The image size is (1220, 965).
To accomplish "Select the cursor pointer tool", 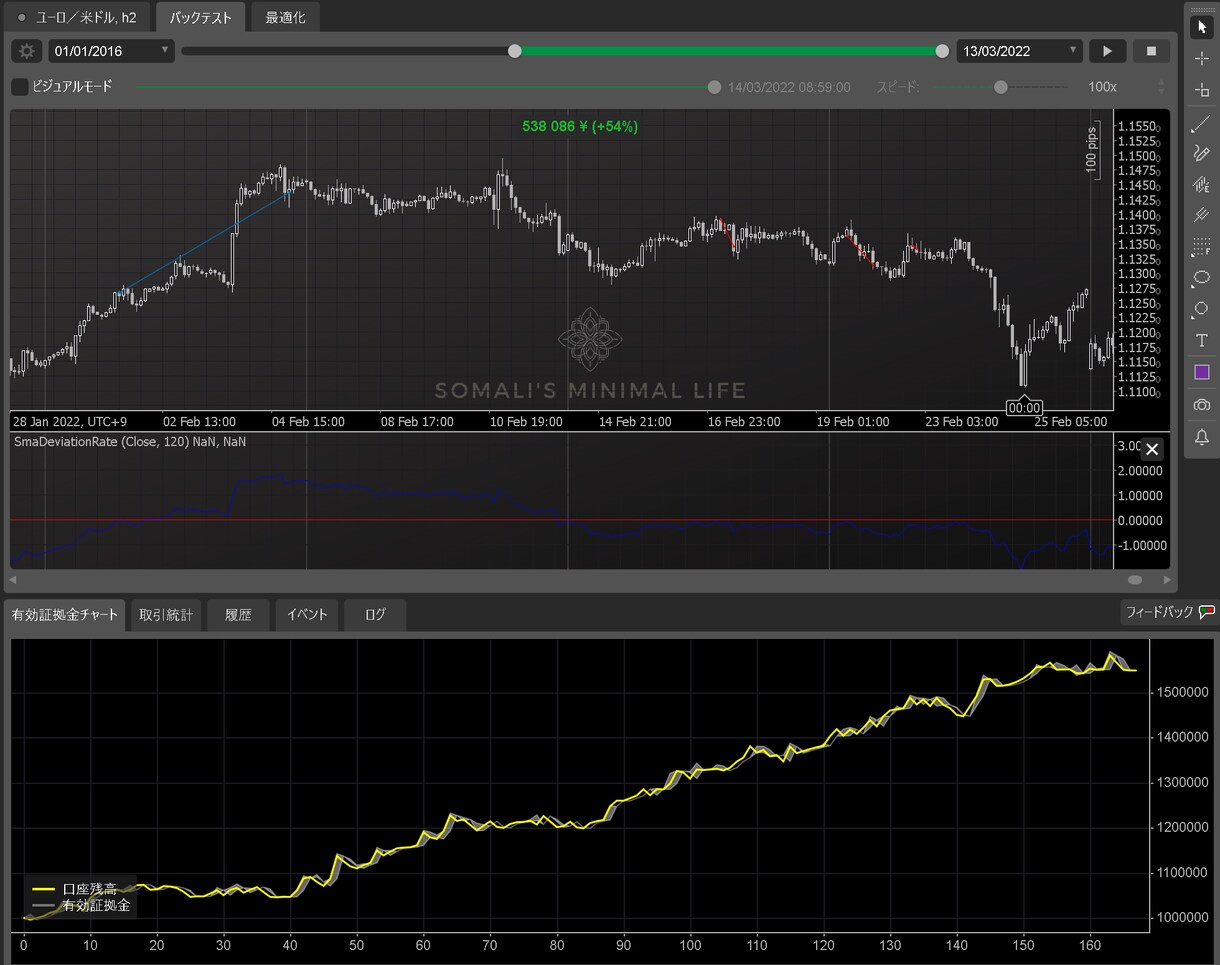I will click(x=1202, y=27).
